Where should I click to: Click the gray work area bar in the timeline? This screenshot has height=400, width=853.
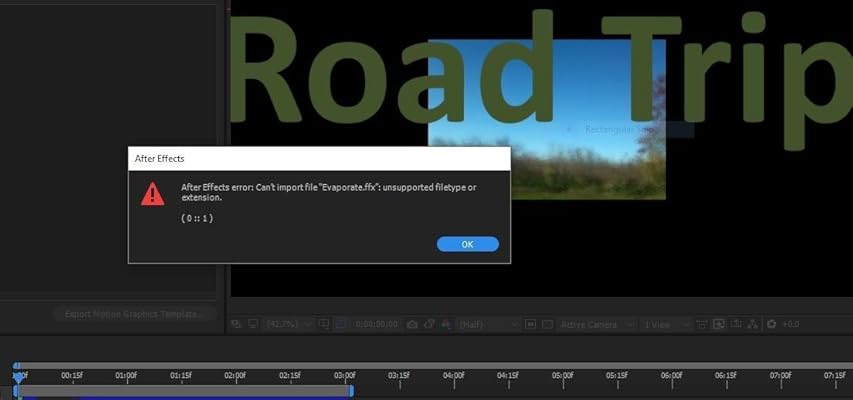click(184, 391)
